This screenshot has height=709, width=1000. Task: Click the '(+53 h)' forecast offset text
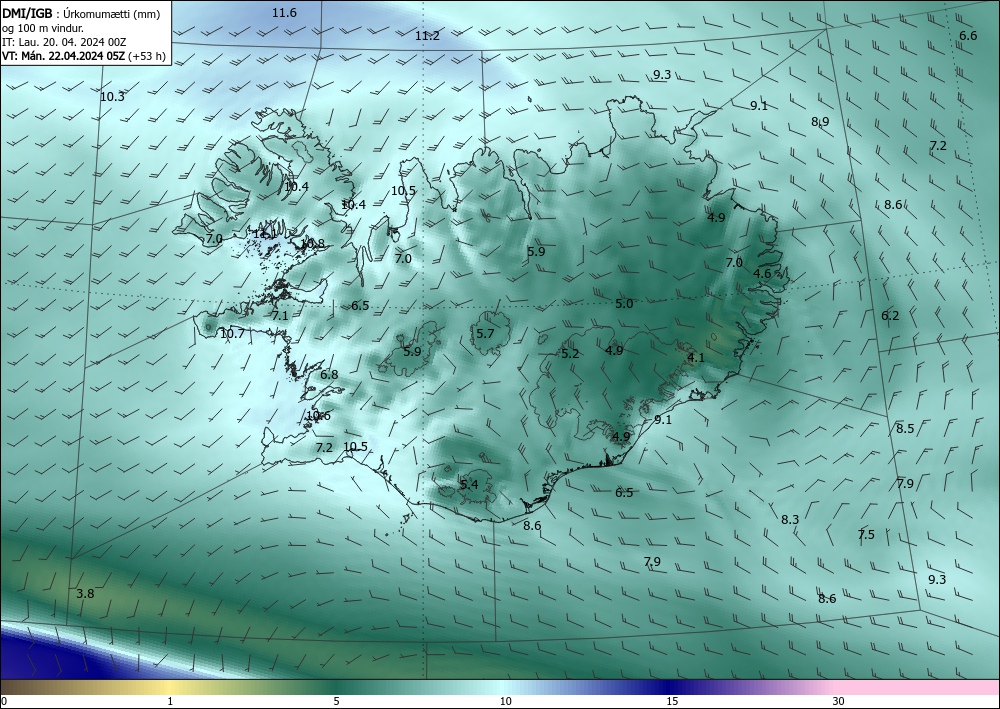tap(147, 56)
